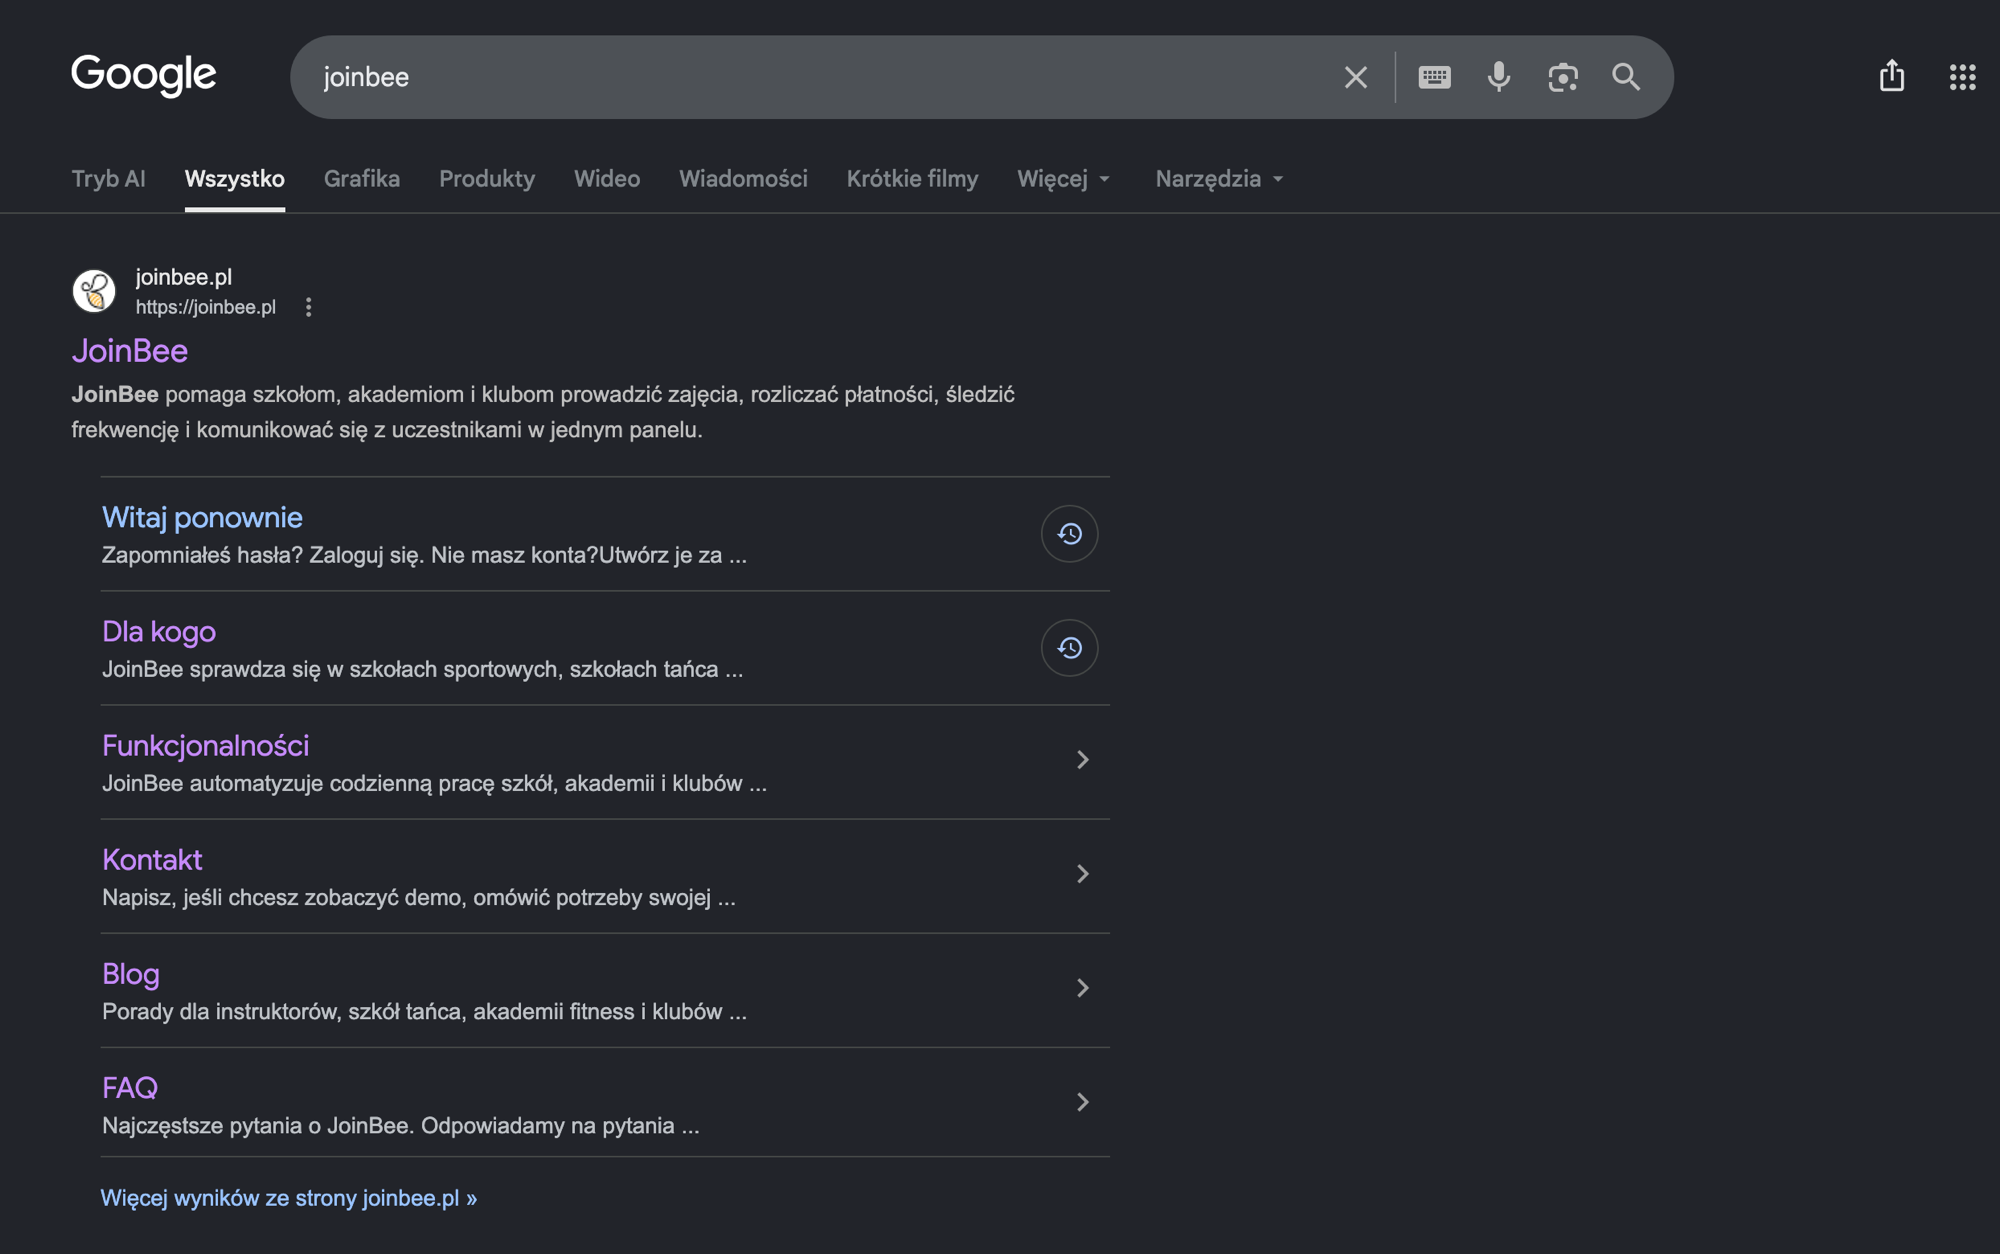Open the Narzędzia dropdown
Screen dimensions: 2000x1254
click(x=1219, y=179)
